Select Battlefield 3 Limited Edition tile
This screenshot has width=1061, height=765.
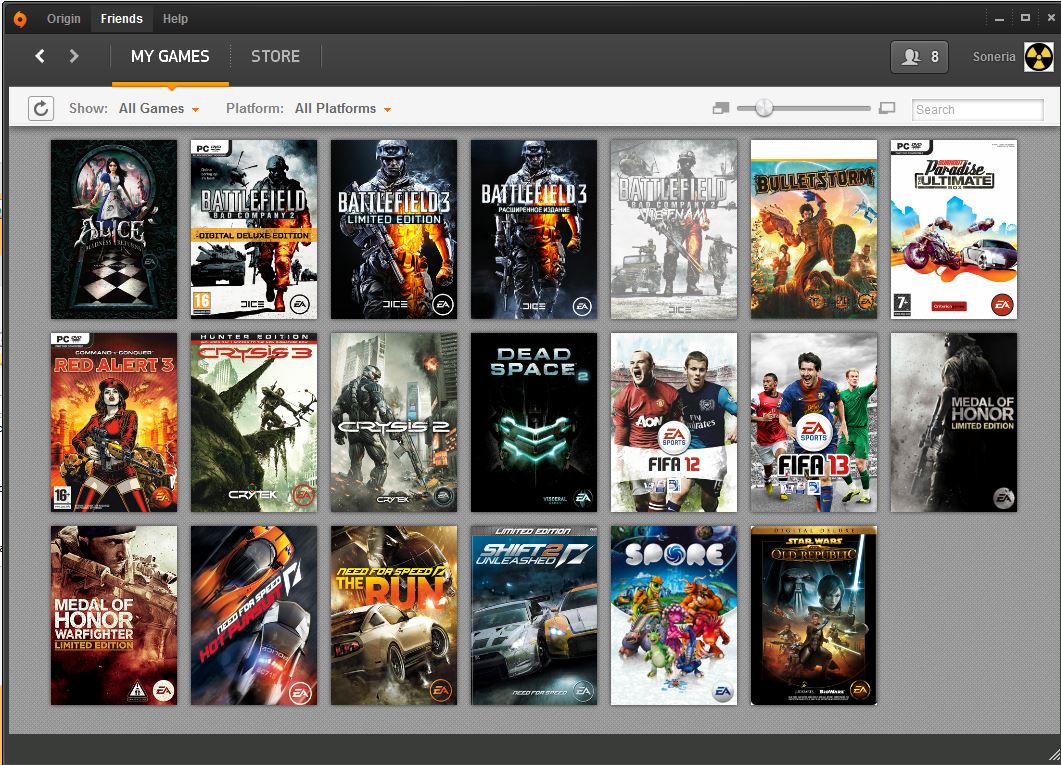[x=394, y=229]
